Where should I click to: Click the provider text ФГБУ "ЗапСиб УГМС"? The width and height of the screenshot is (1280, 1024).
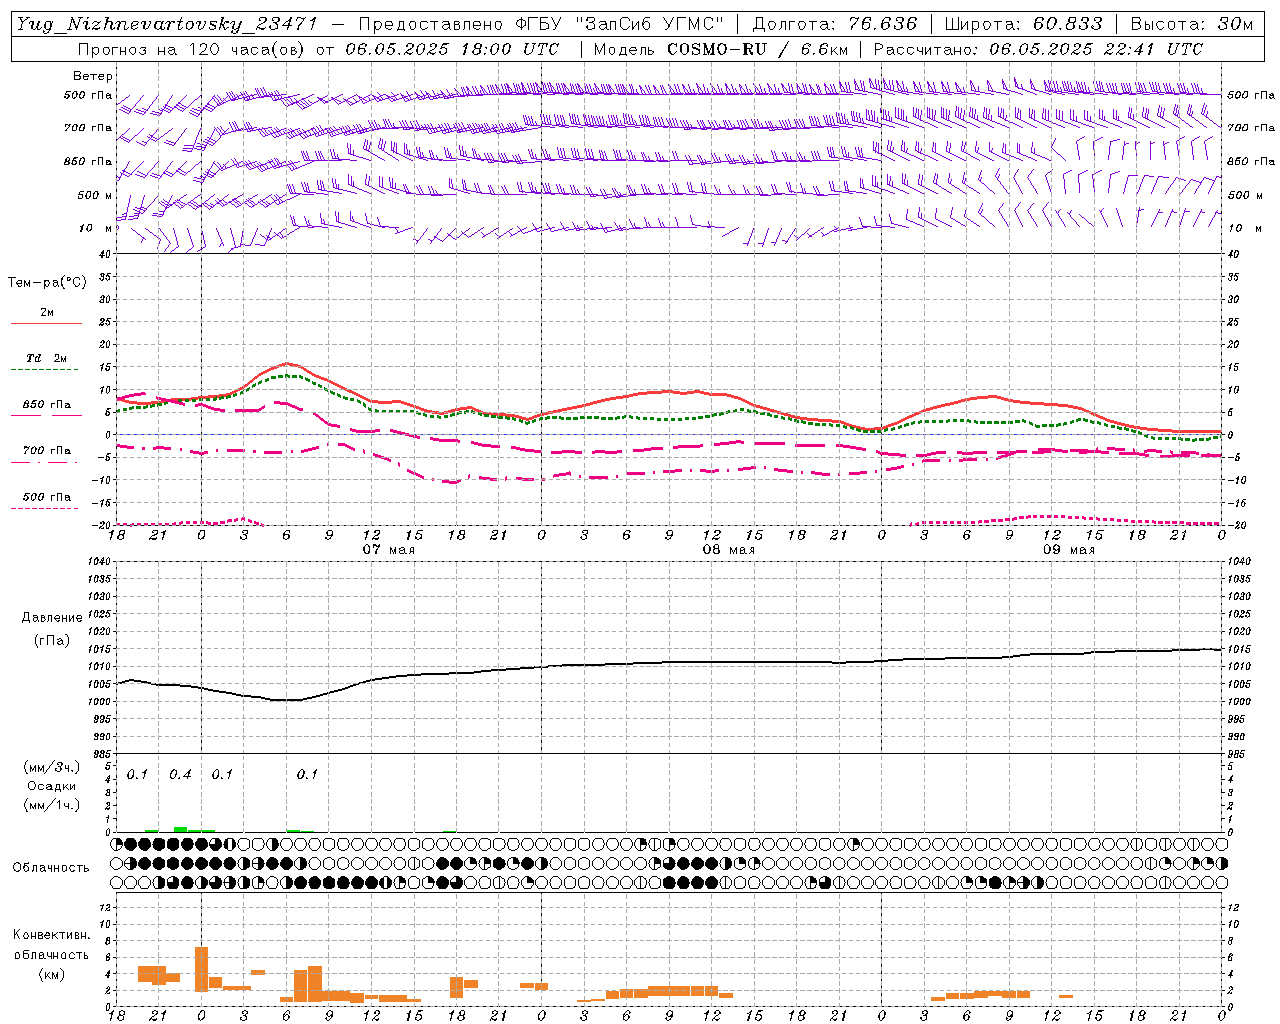pyautogui.click(x=620, y=24)
